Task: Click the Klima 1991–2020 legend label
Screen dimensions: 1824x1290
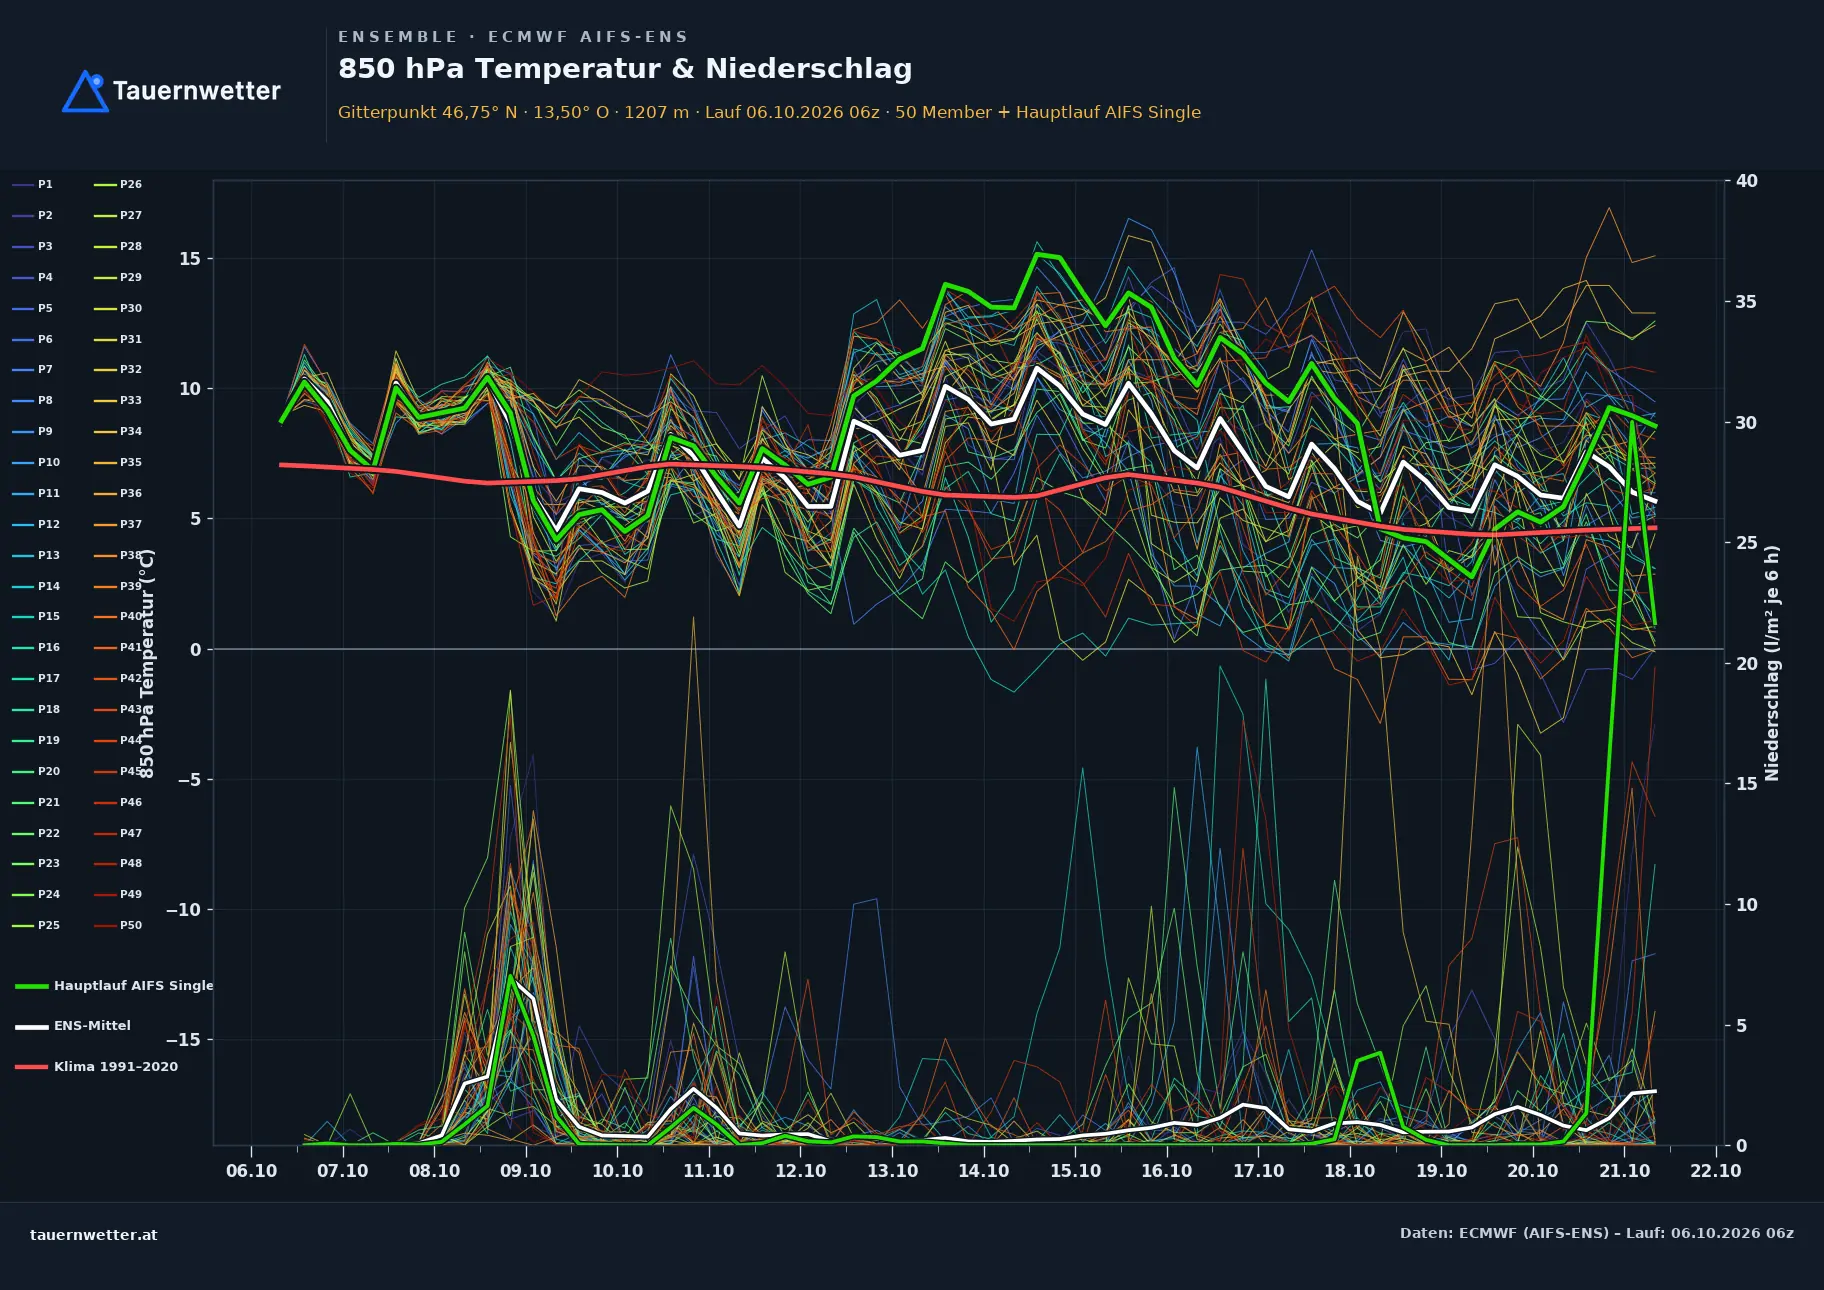Action: (x=116, y=1067)
